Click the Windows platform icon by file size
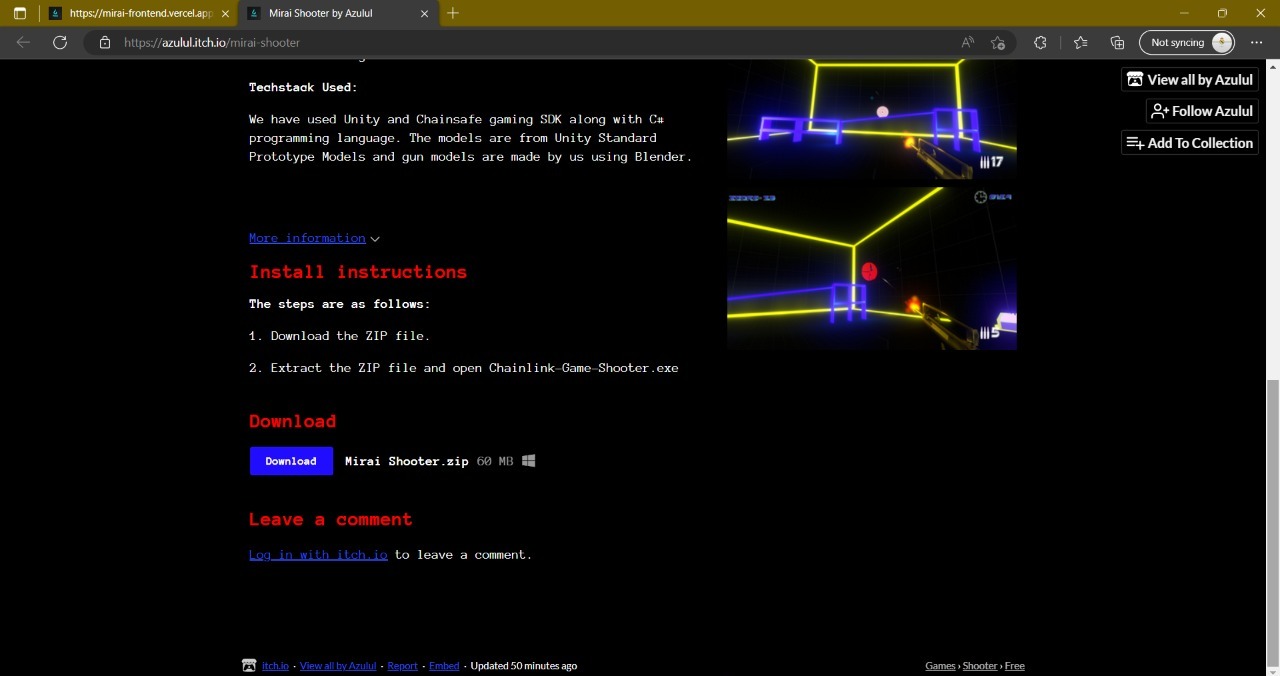 529,461
